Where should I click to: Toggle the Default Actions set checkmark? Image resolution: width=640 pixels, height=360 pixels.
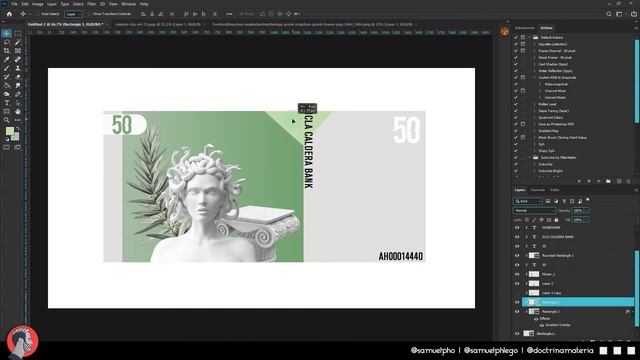coord(516,38)
